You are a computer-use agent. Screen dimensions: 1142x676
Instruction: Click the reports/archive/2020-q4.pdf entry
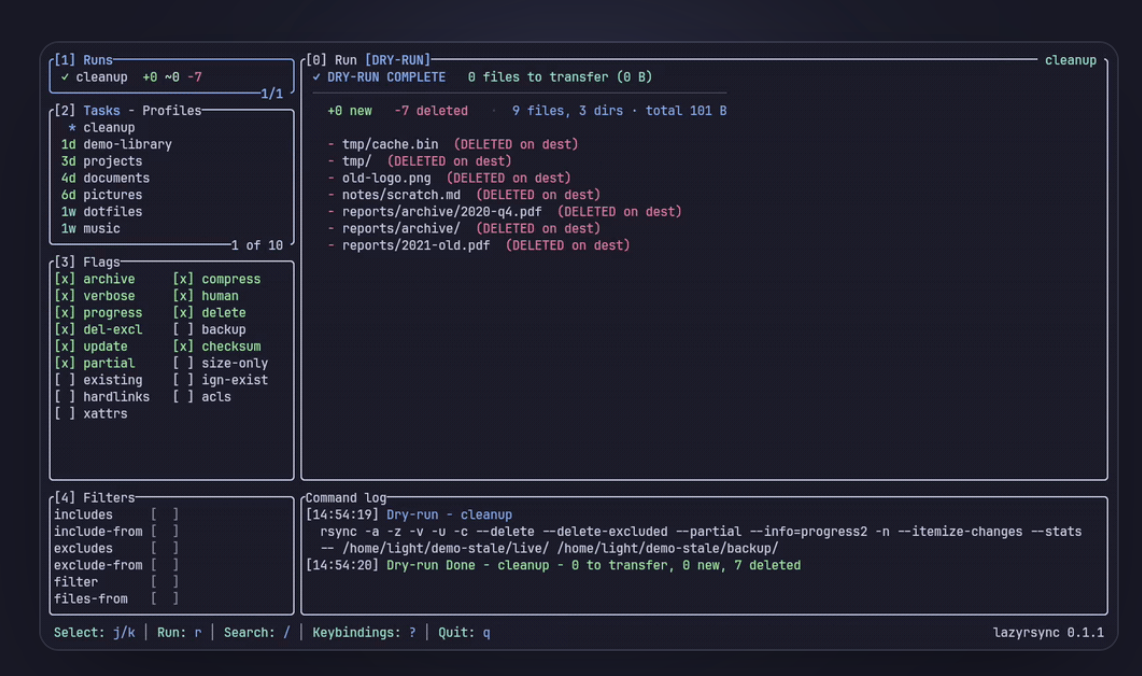(x=505, y=211)
